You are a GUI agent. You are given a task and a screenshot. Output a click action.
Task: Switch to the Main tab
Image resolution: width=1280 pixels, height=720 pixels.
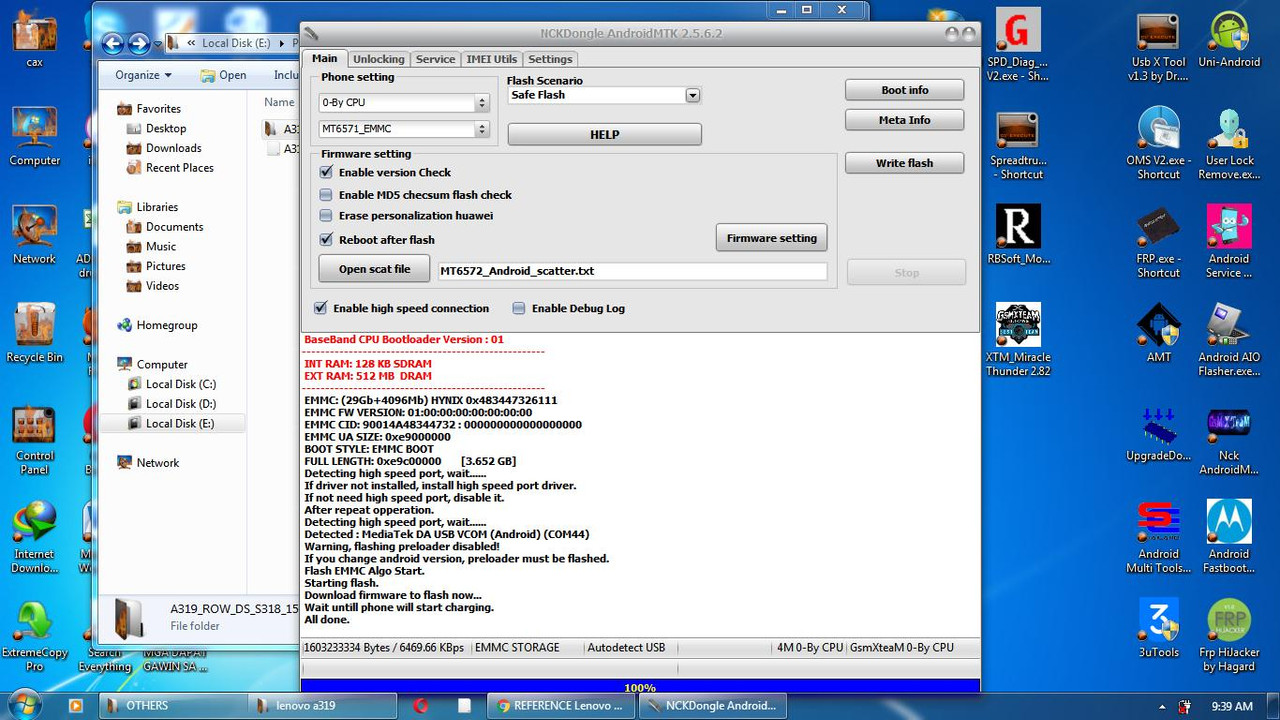(x=324, y=58)
